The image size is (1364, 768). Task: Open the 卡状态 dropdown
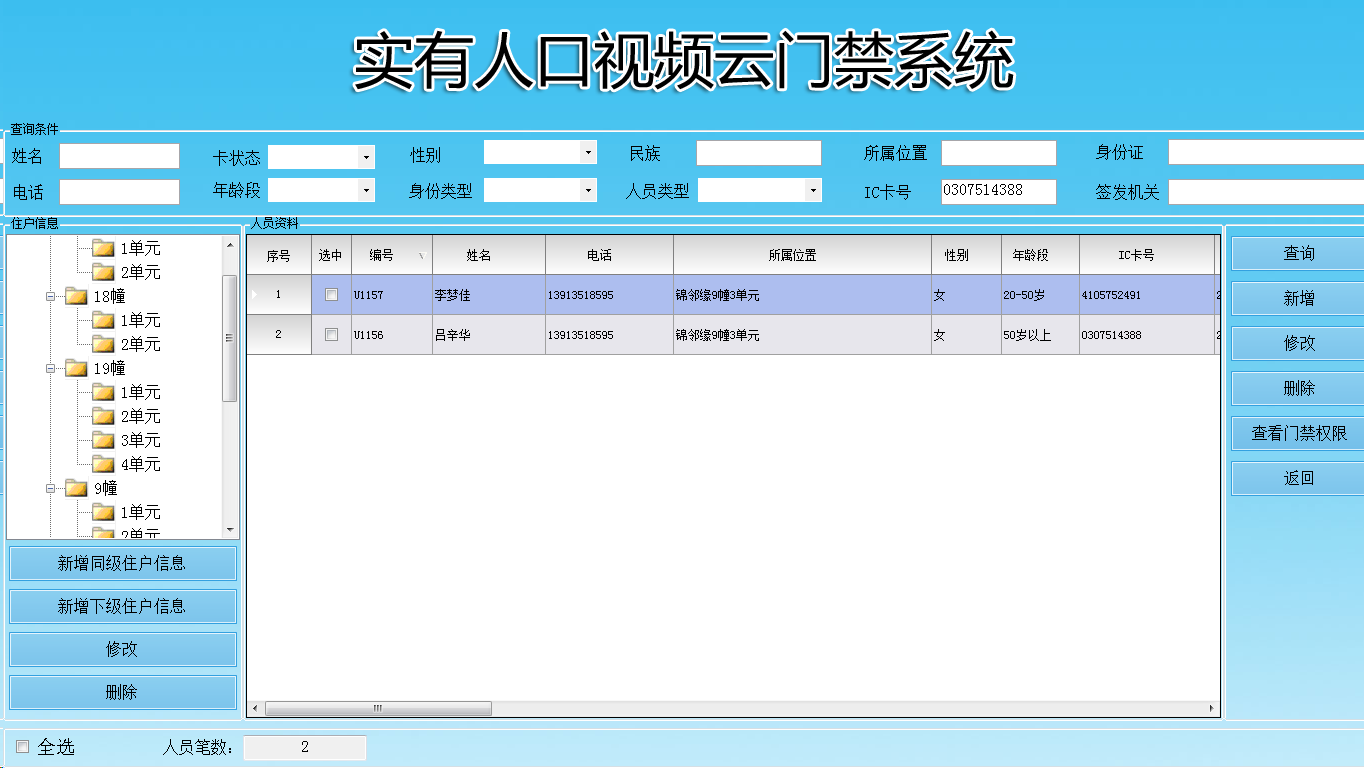pyautogui.click(x=367, y=158)
